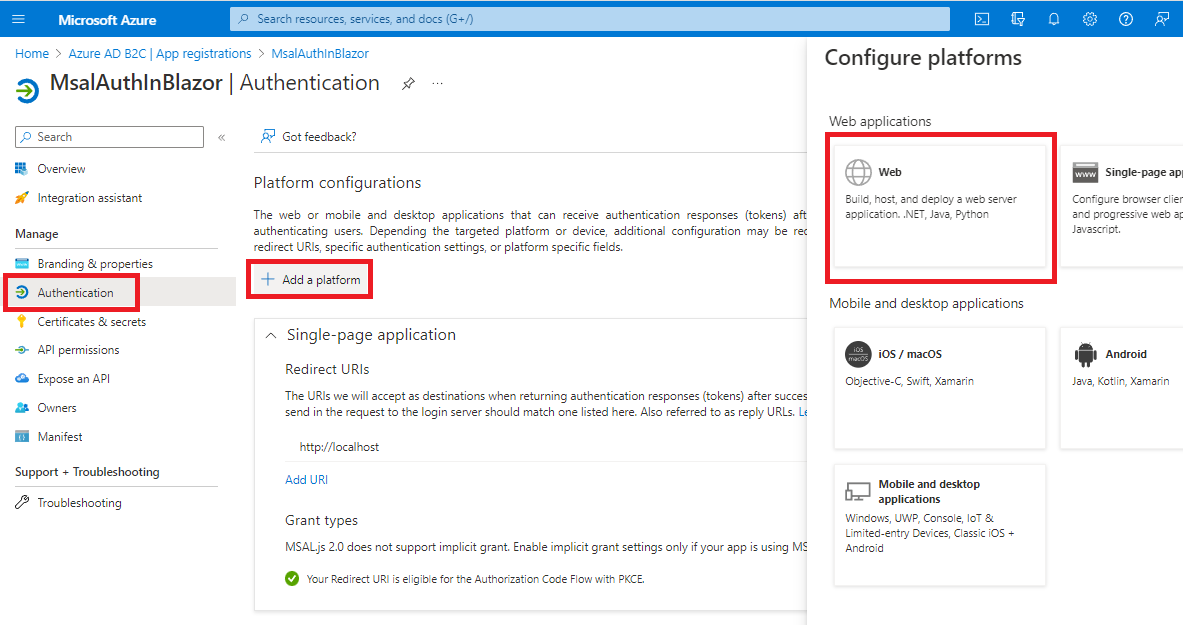The width and height of the screenshot is (1183, 625).
Task: Select the Single-page application card
Action: tap(1121, 205)
